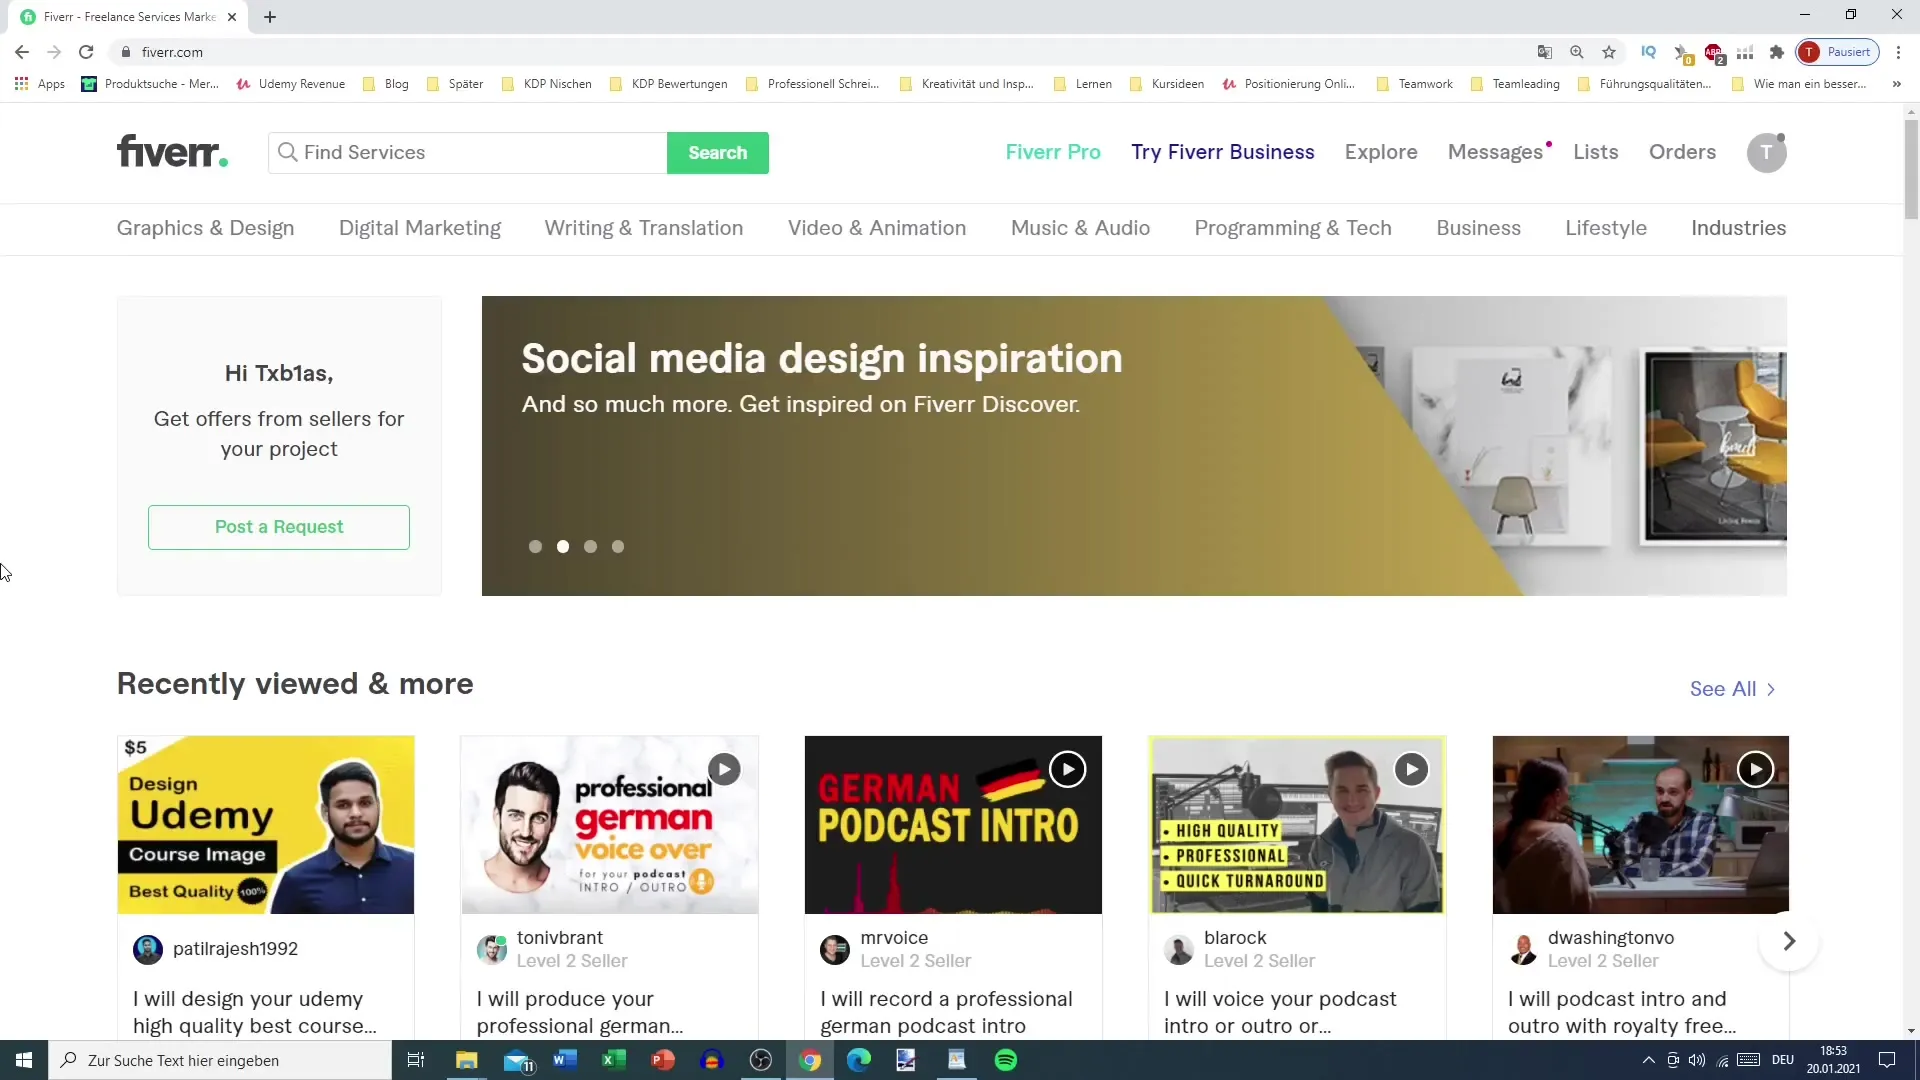Screen dimensions: 1920x1080
Task: Click patilrajesh1992 seller avatar
Action: (148, 949)
